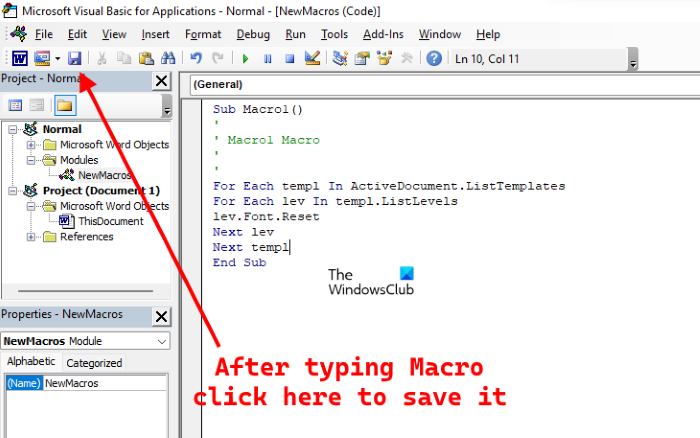
Task: Open the File menu
Action: pos(44,34)
